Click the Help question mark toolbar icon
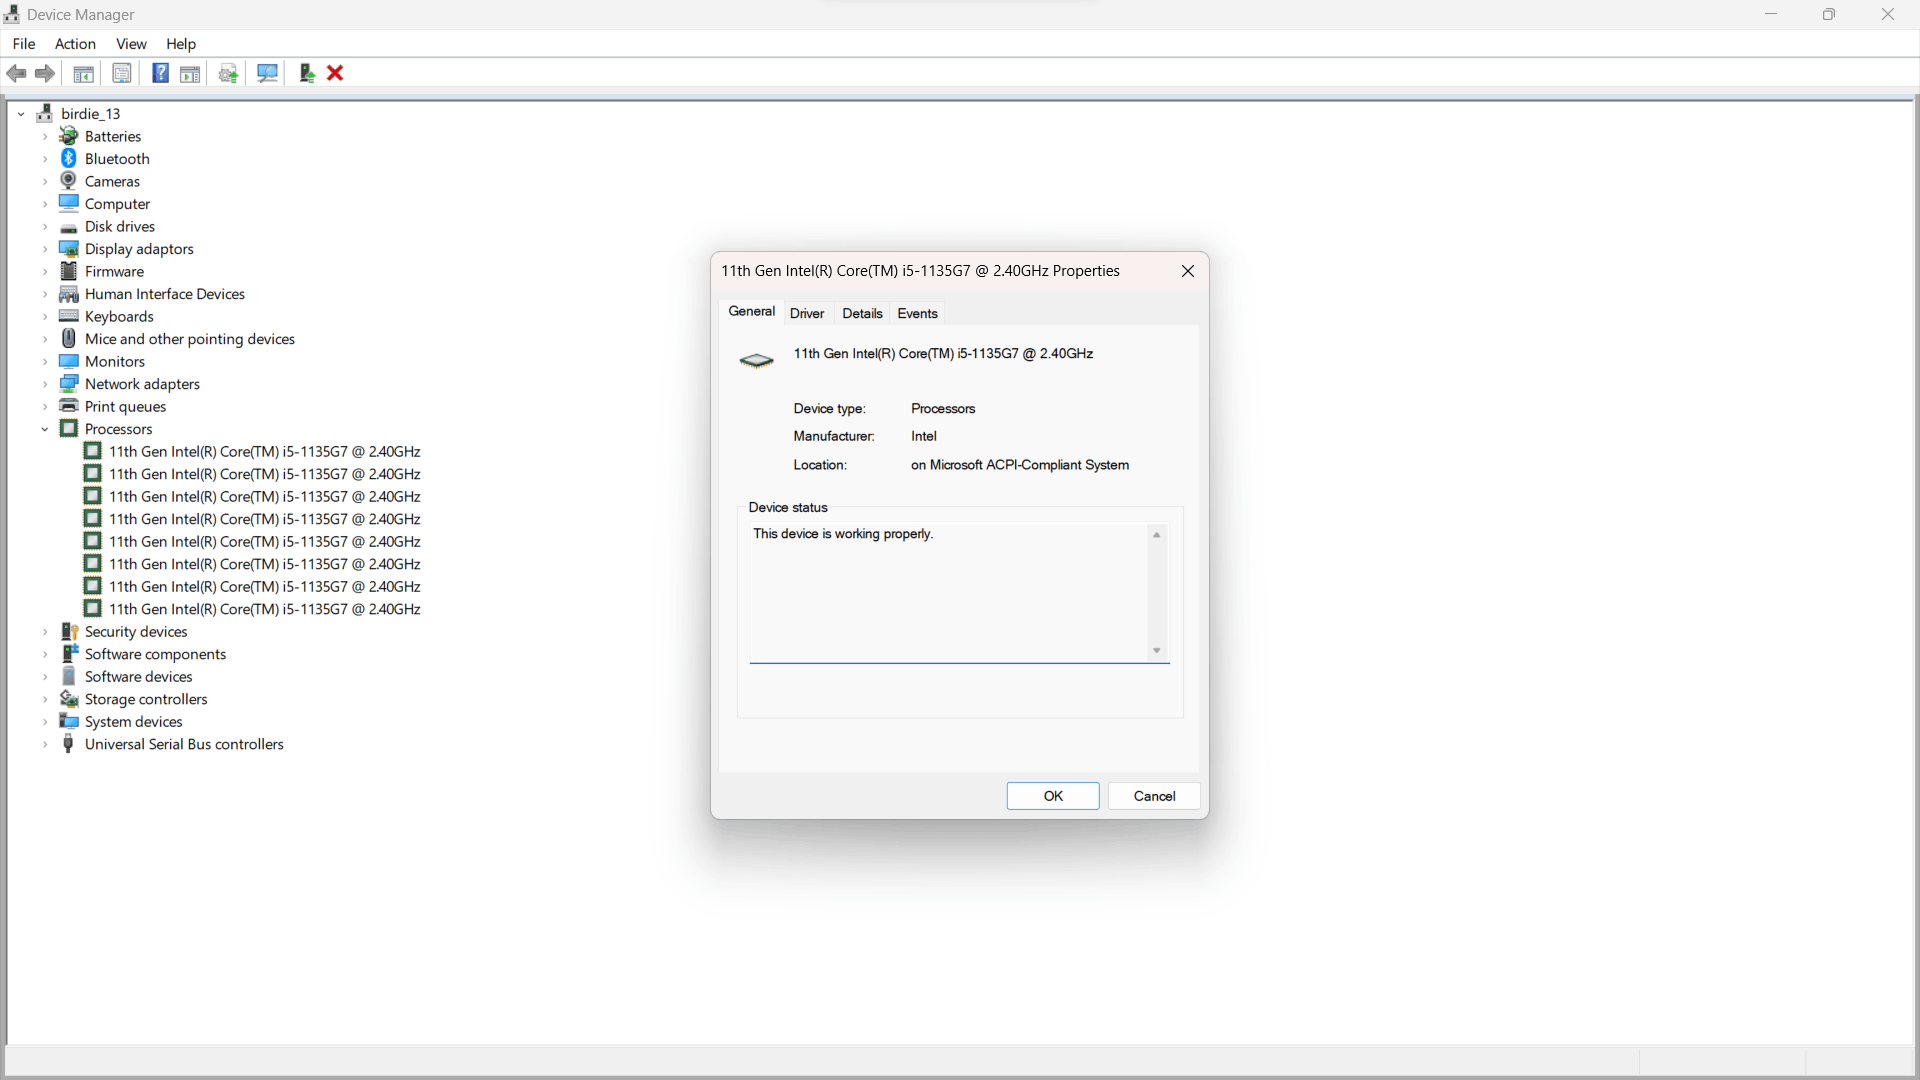This screenshot has height=1080, width=1920. (160, 73)
